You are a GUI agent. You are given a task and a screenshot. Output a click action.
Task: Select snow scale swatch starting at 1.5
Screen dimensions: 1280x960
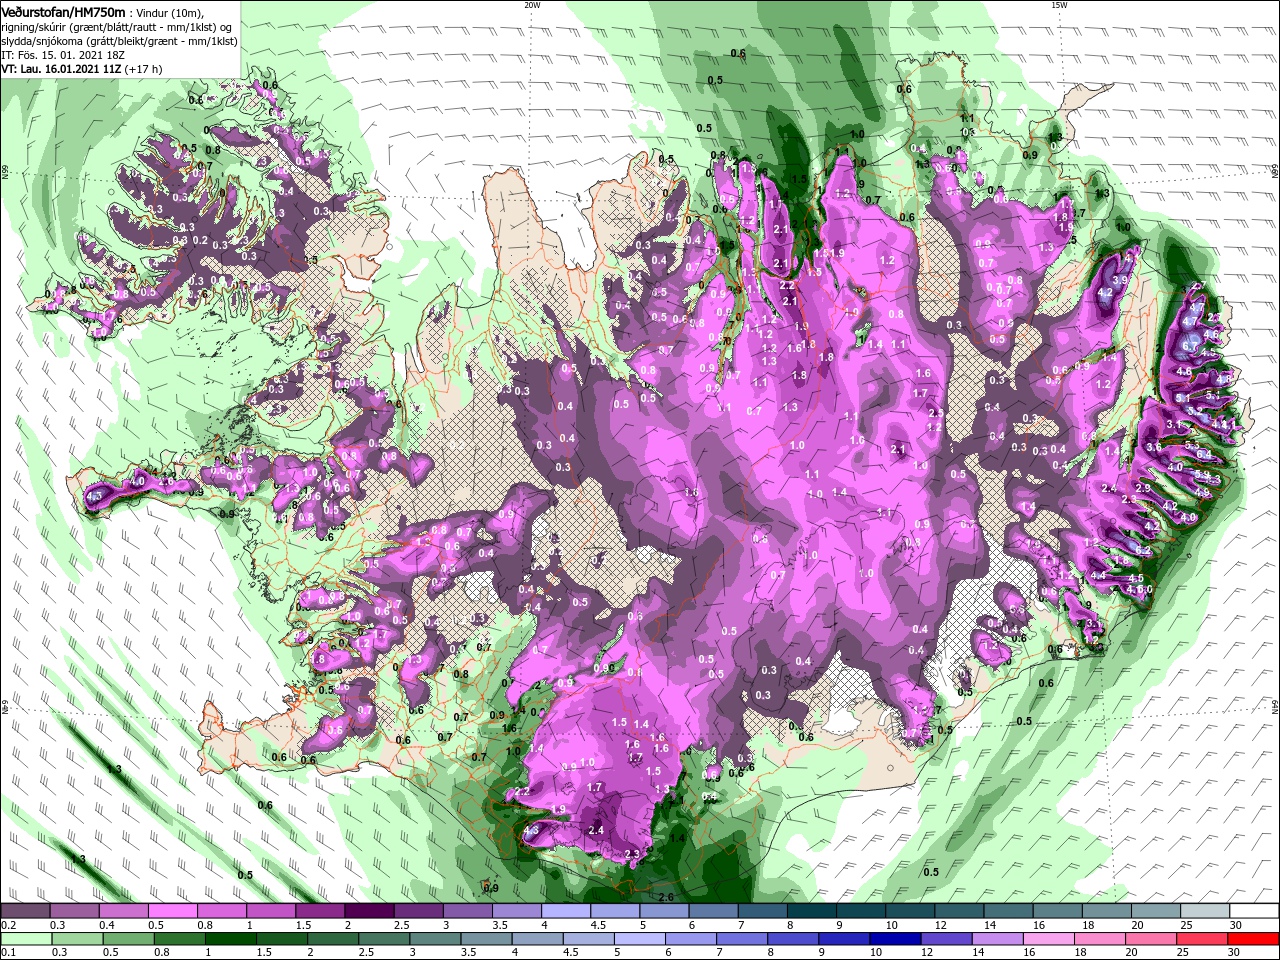(x=319, y=911)
